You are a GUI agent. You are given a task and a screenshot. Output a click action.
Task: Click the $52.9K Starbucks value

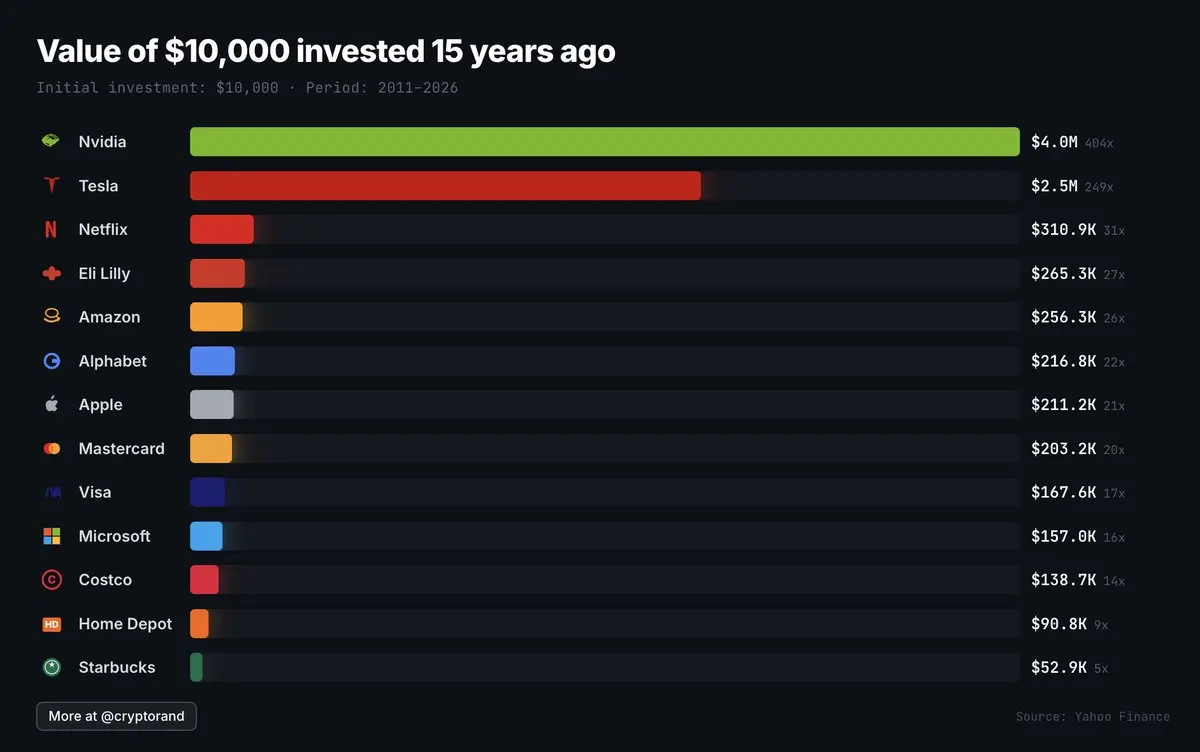click(1058, 667)
